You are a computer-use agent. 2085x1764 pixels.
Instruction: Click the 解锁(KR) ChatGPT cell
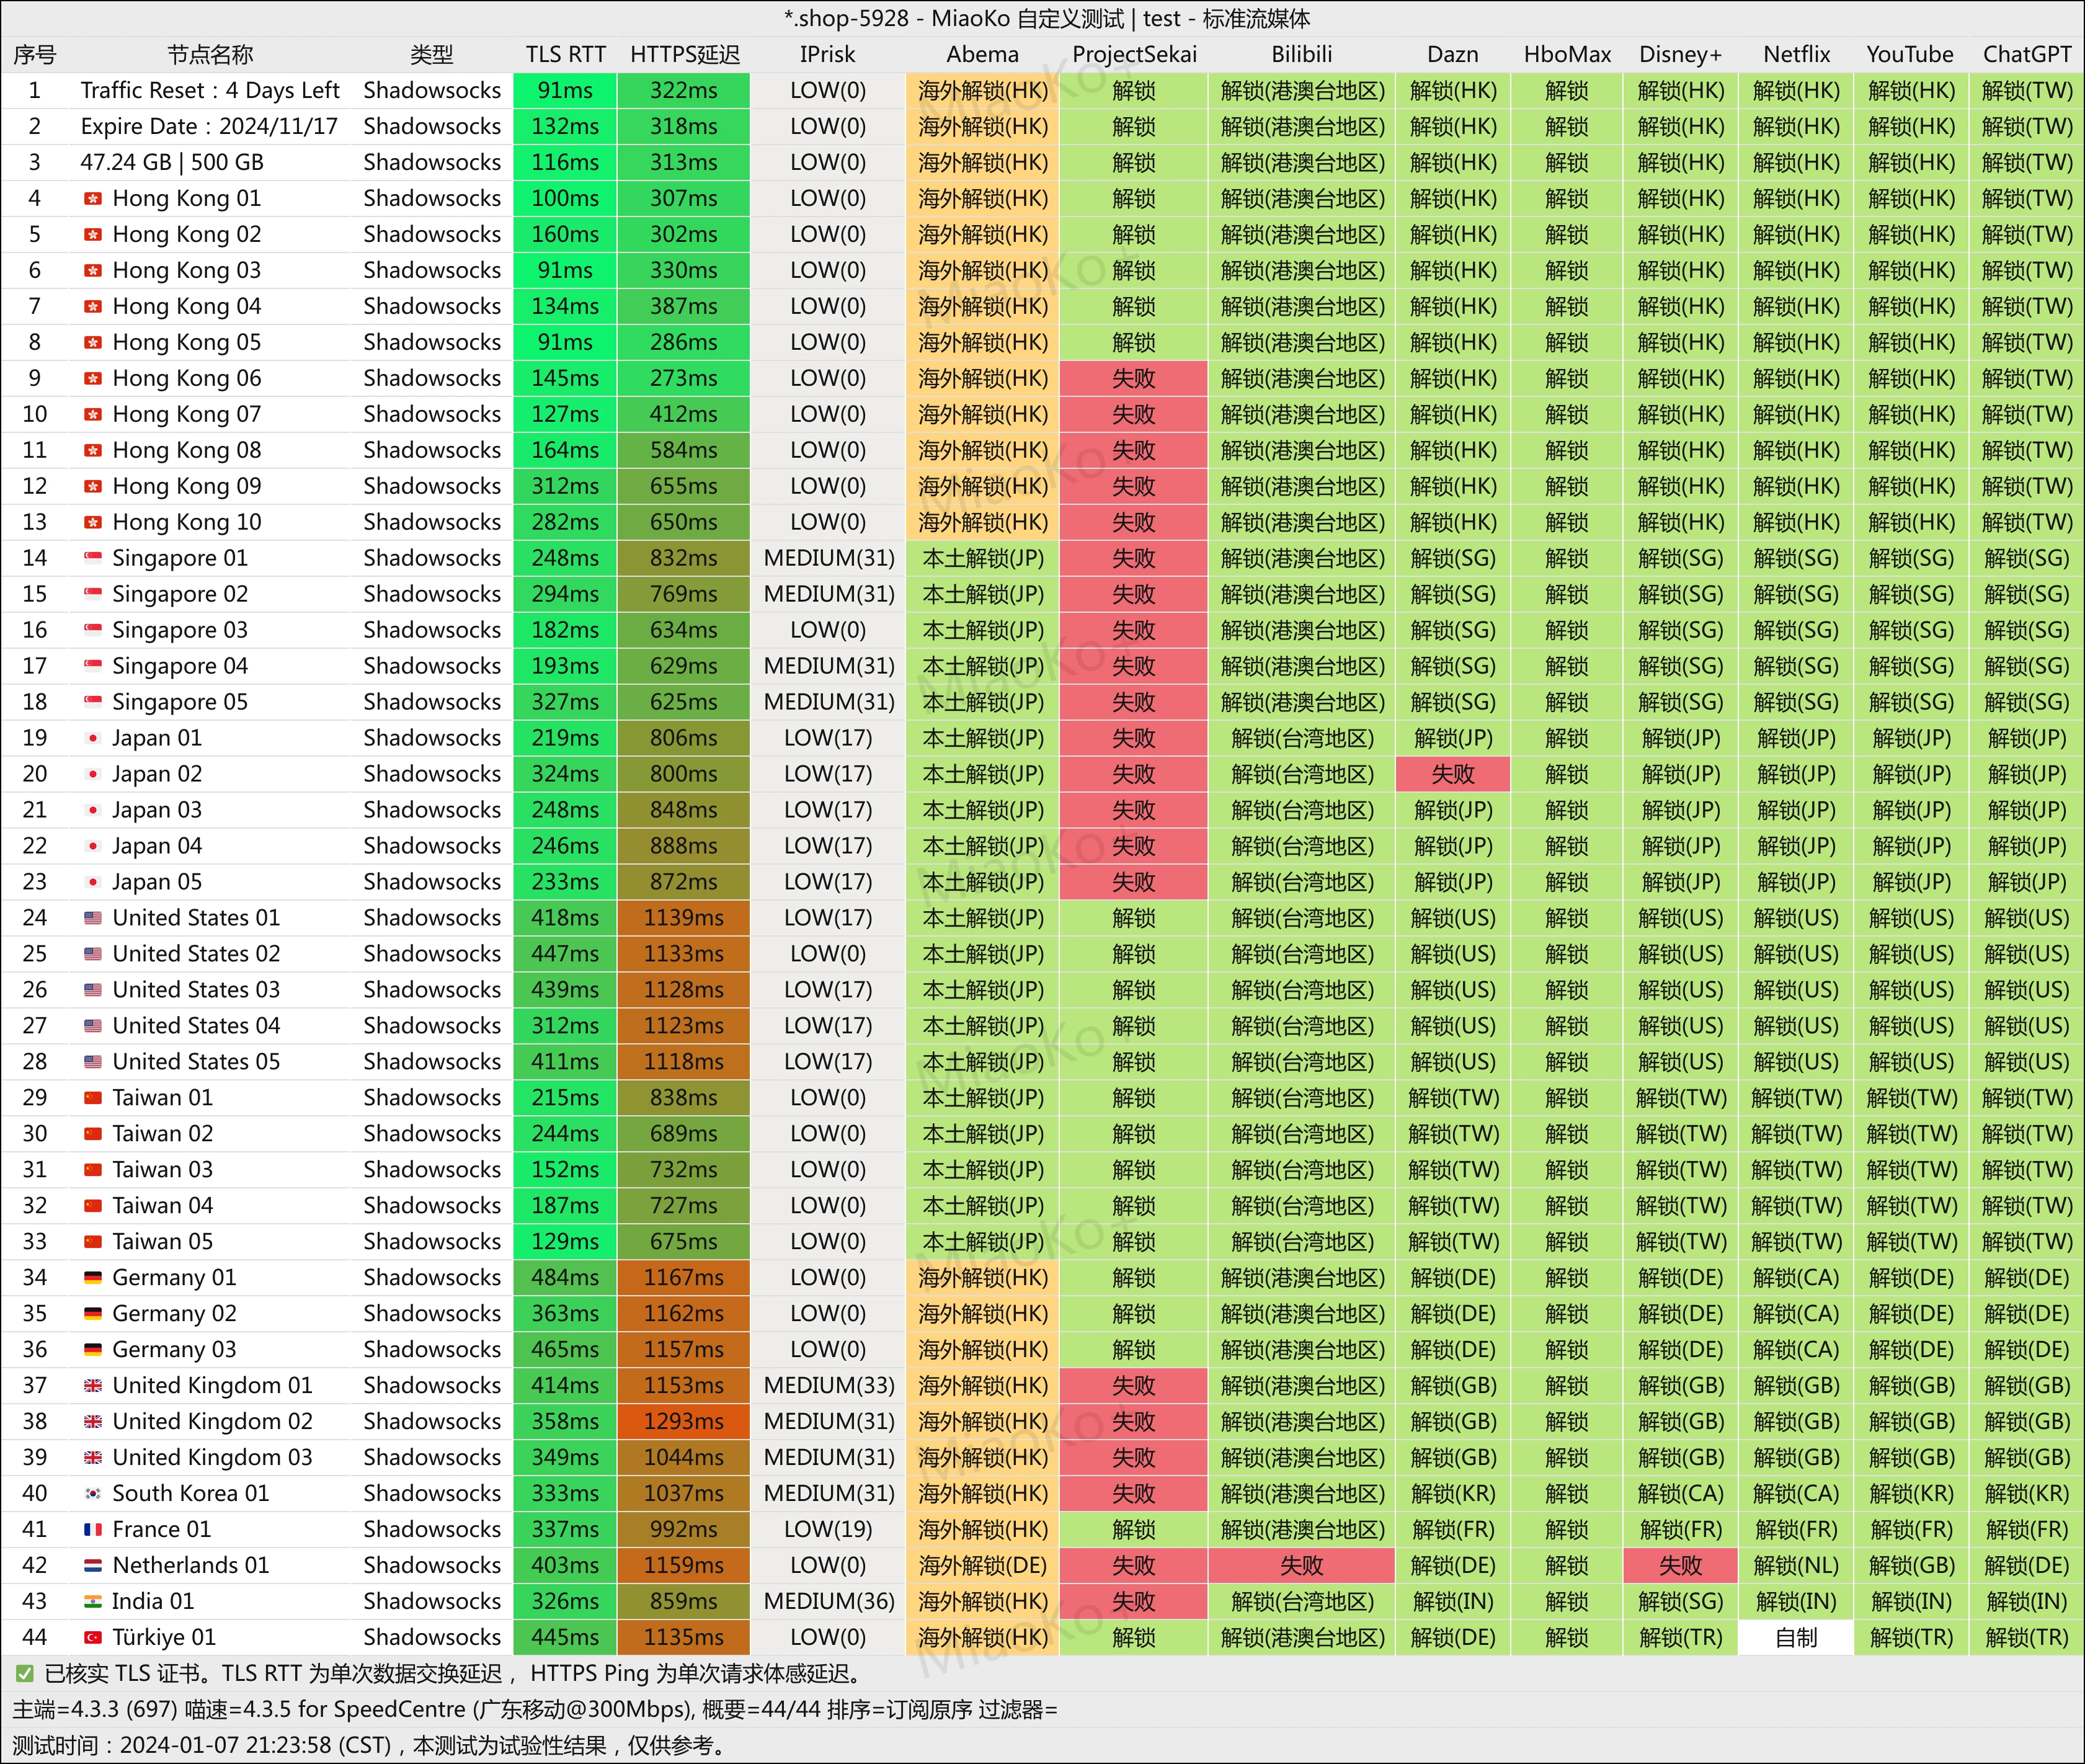tap(2027, 1494)
